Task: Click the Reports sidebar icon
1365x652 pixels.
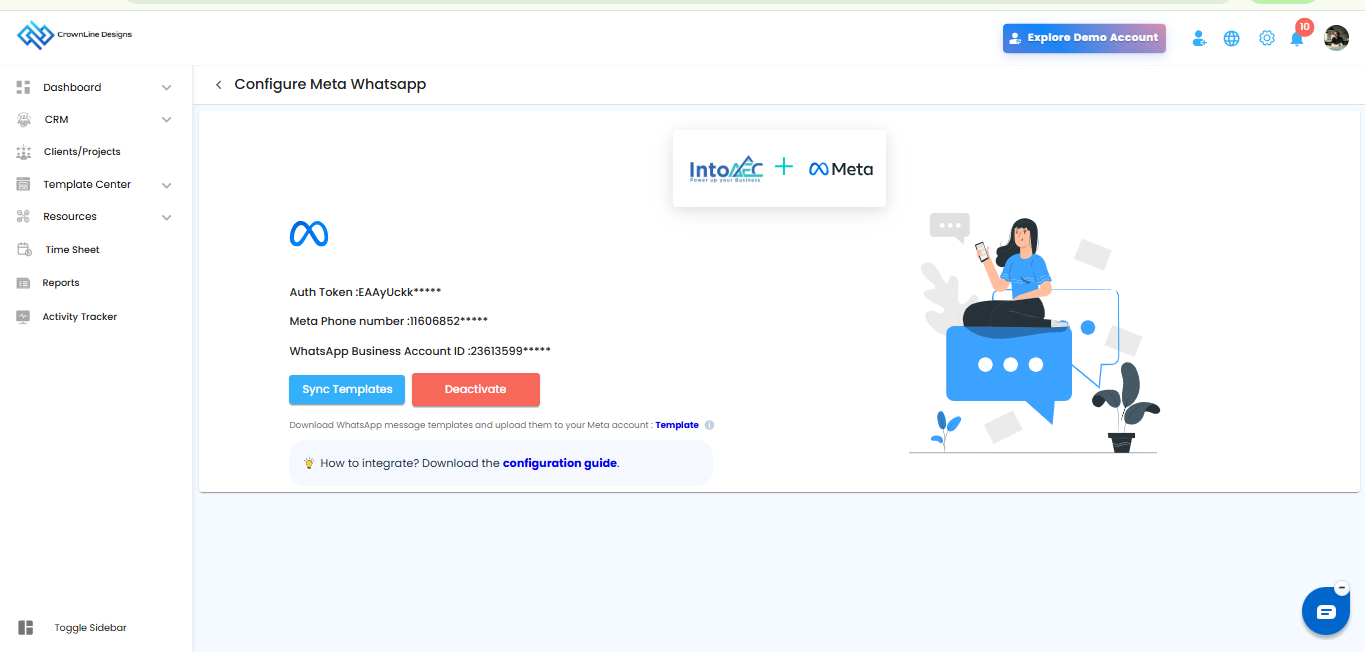Action: tap(24, 283)
